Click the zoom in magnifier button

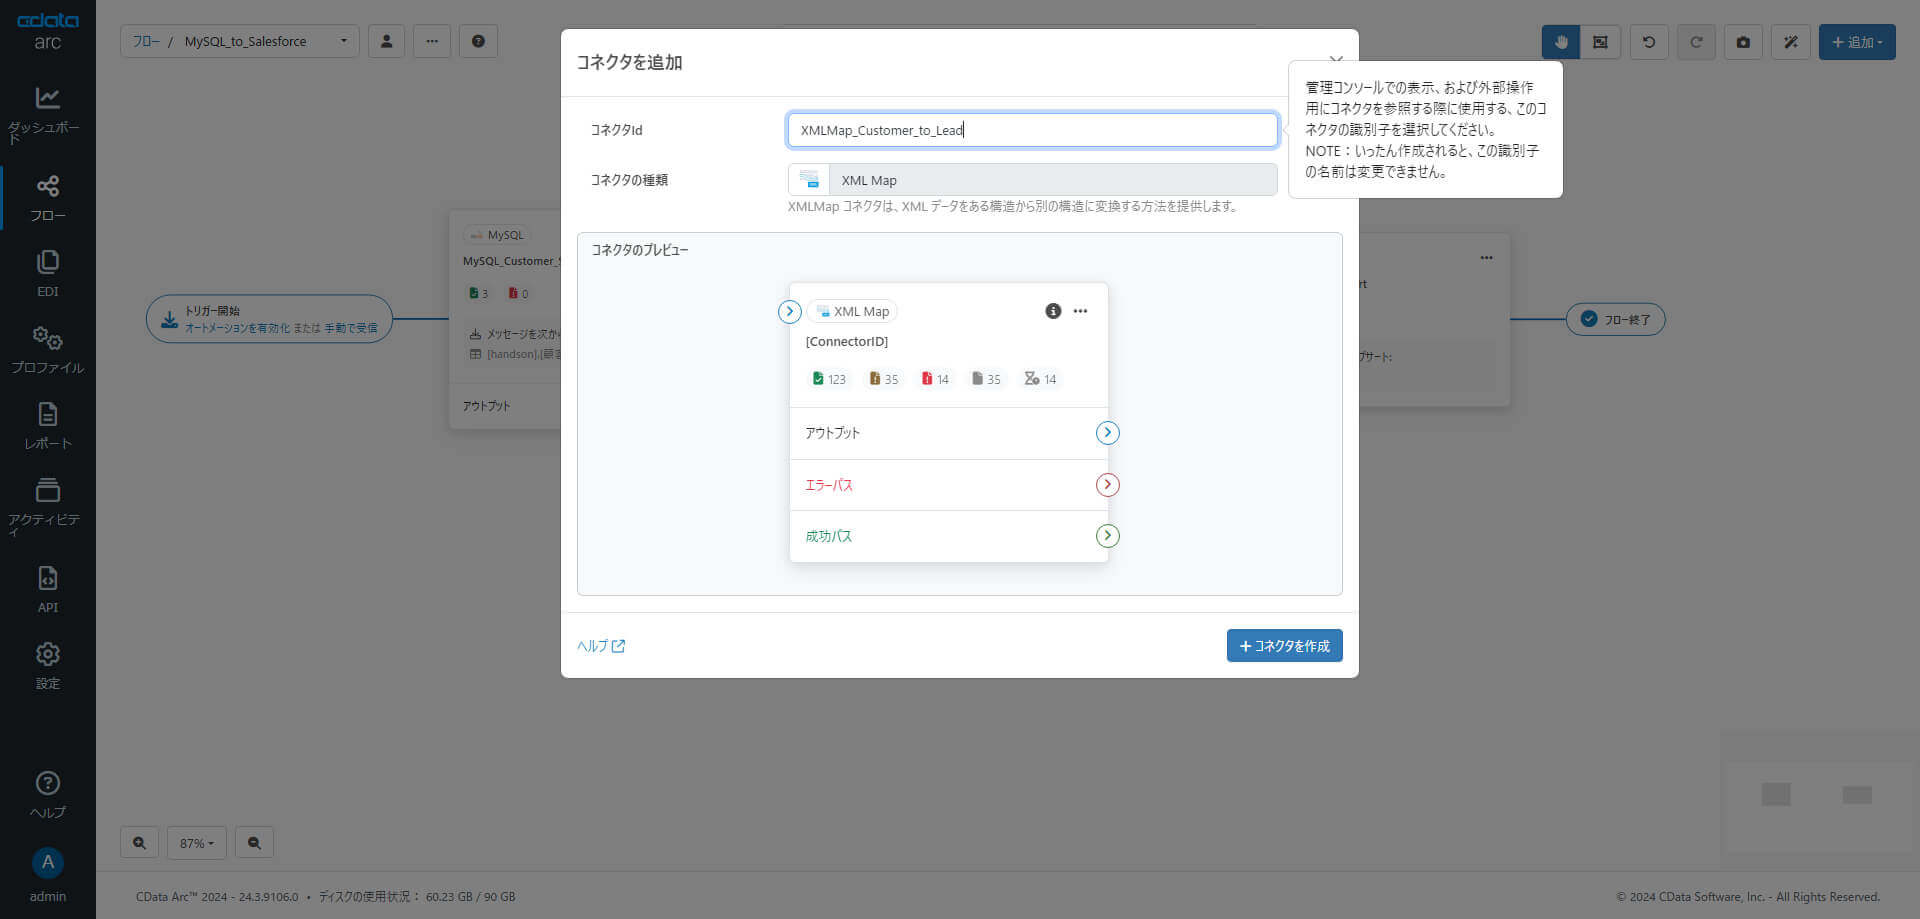point(139,843)
